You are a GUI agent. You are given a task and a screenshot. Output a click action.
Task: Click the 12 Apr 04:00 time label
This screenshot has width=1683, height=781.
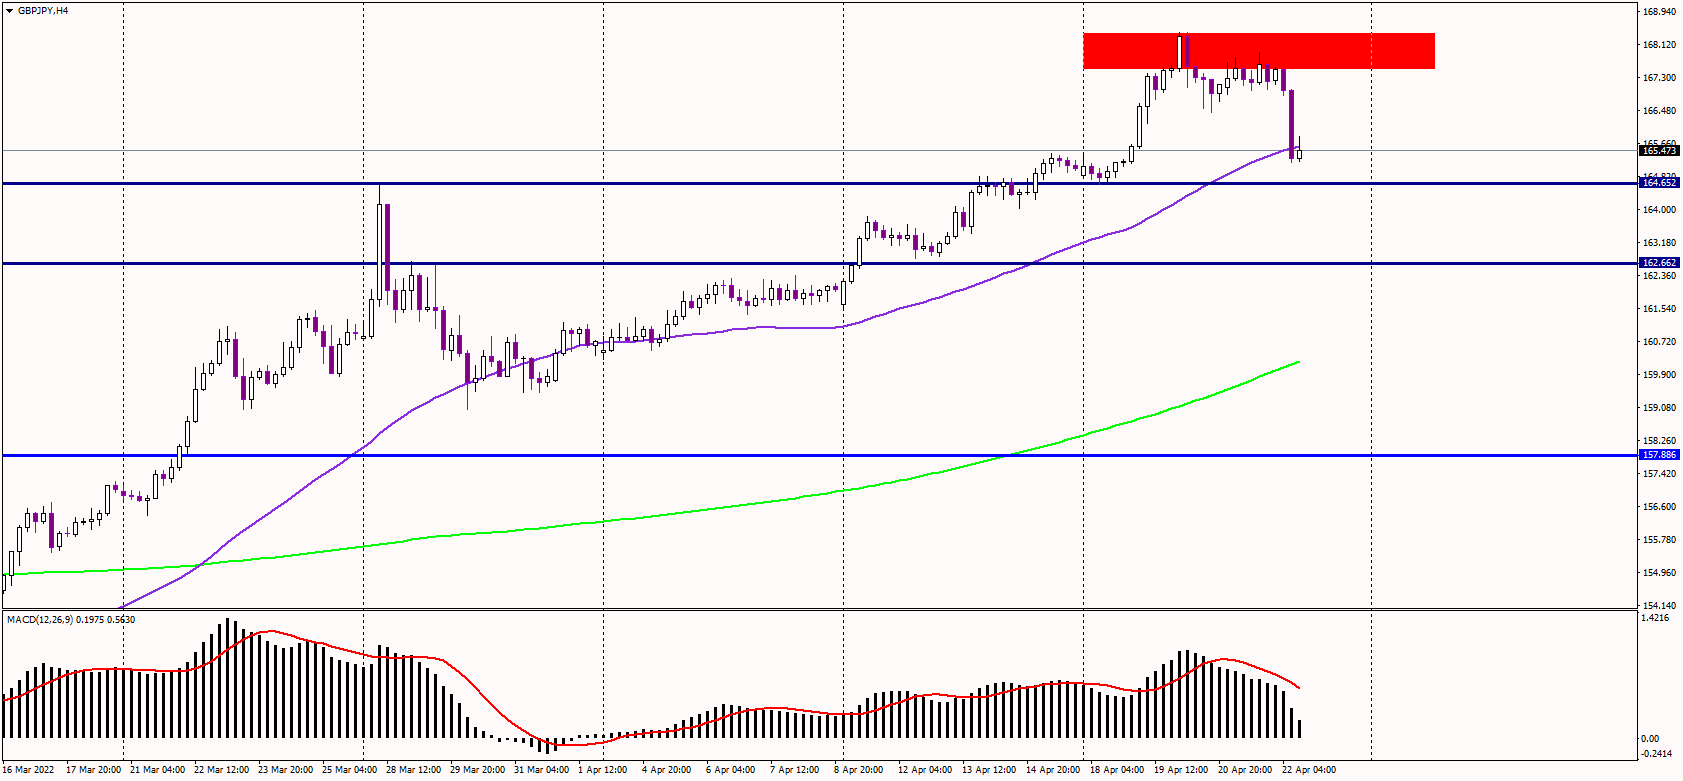925,770
